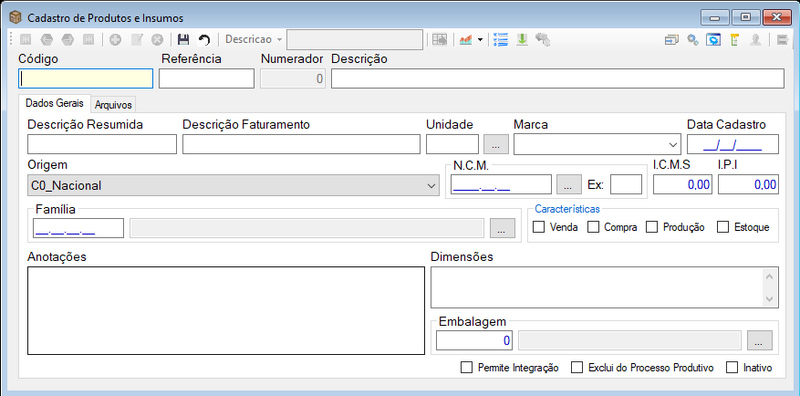Click the Descrição Resumida field
The image size is (800, 396).
[102, 144]
